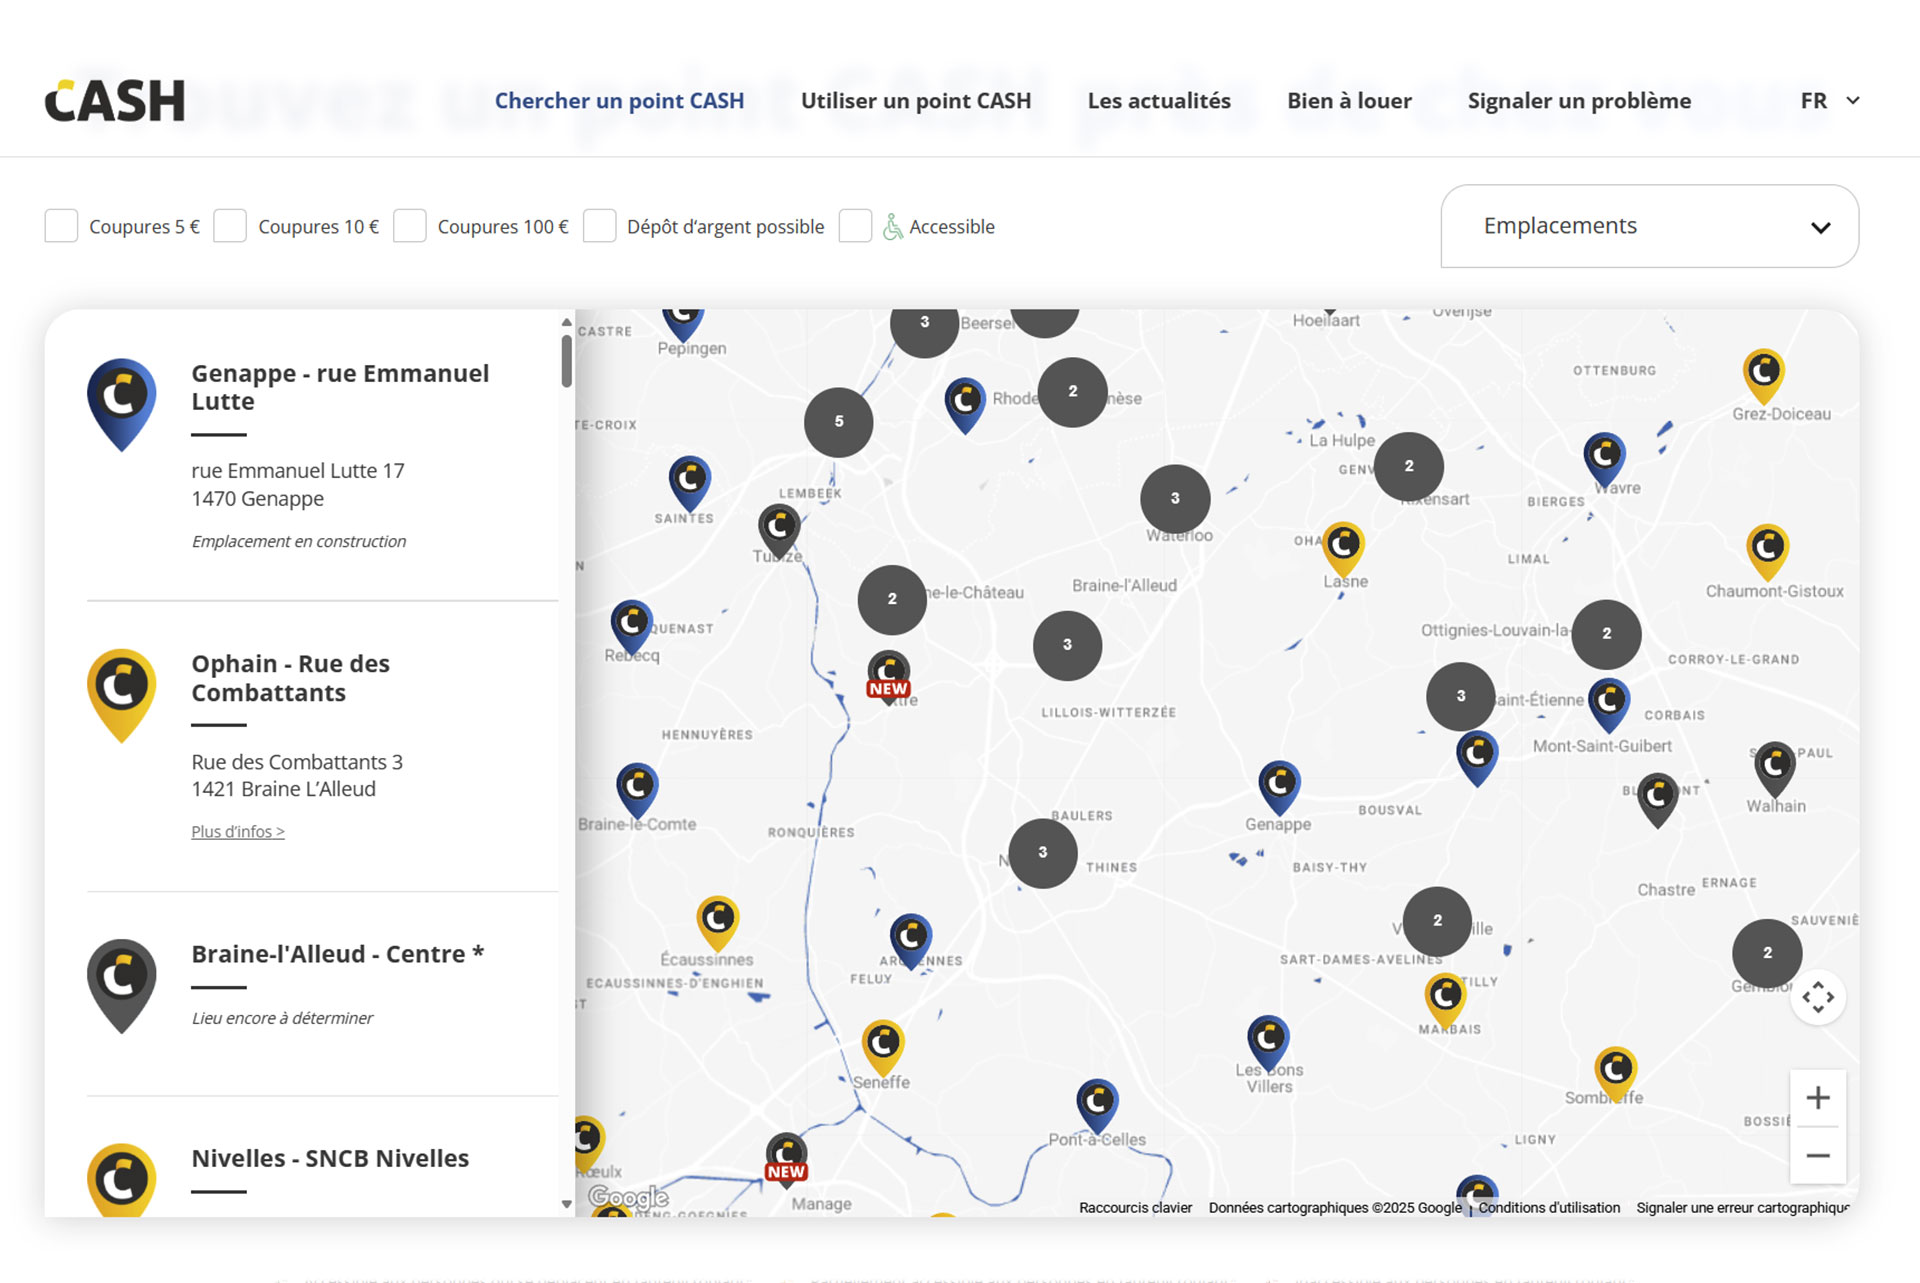Tick the Dépôt d'argent possible checkbox
Screen dimensions: 1920x1283
pos(599,226)
